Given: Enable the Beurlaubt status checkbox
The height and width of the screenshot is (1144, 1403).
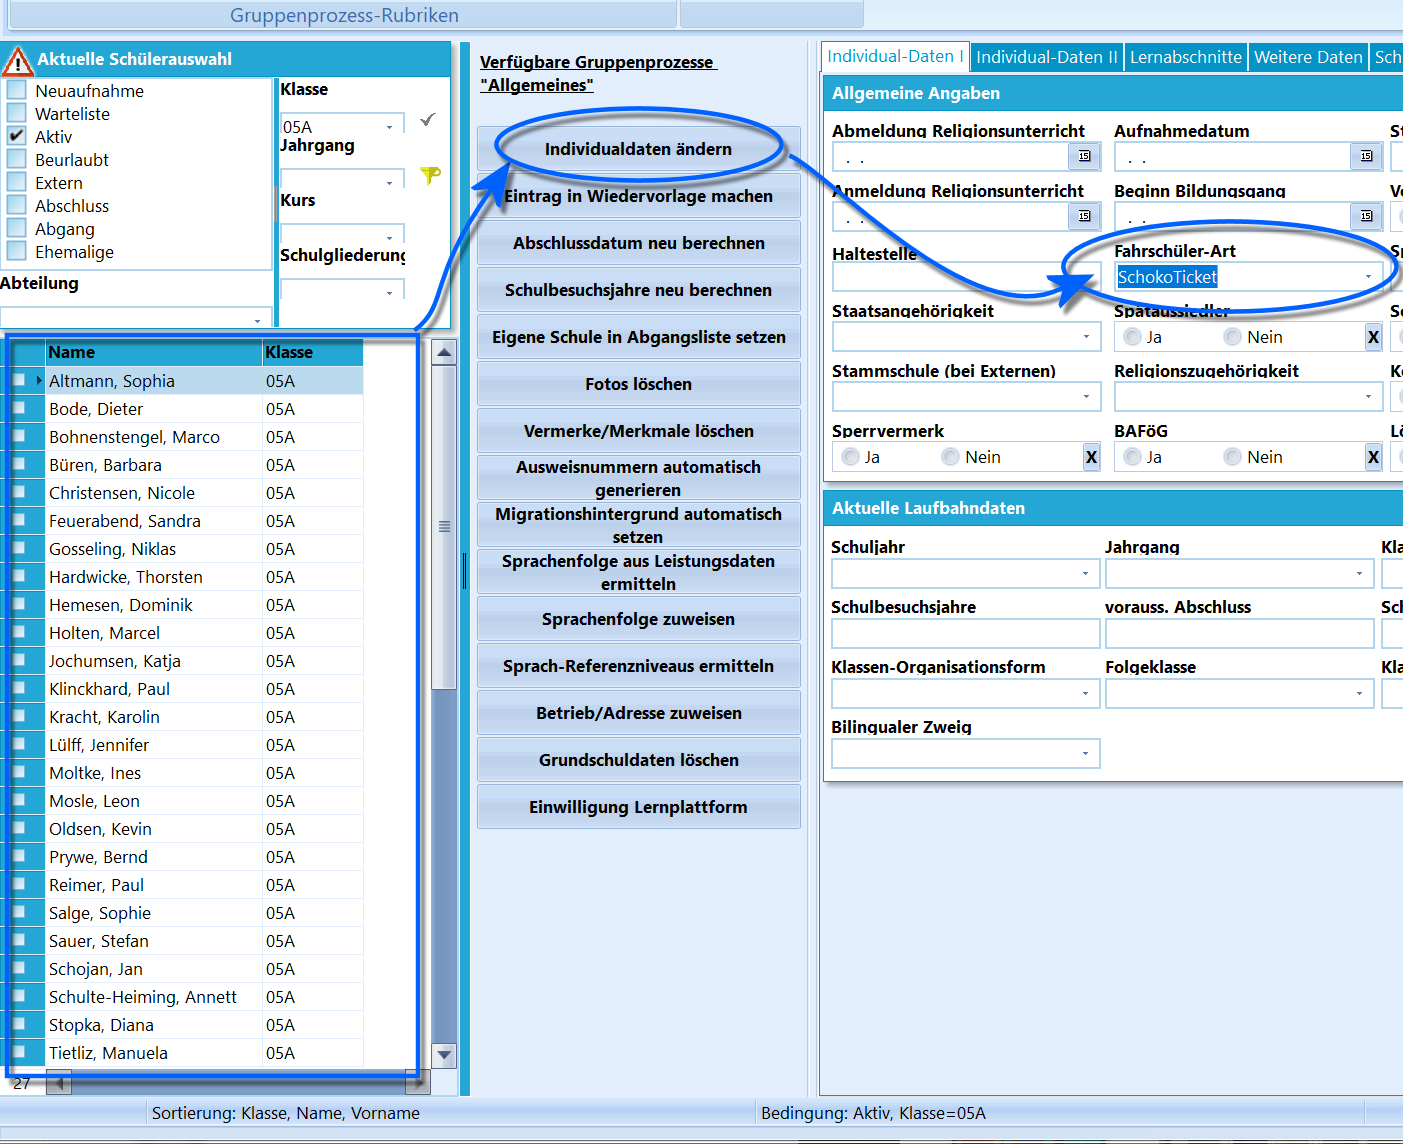Looking at the screenshot, I should pyautogui.click(x=16, y=159).
